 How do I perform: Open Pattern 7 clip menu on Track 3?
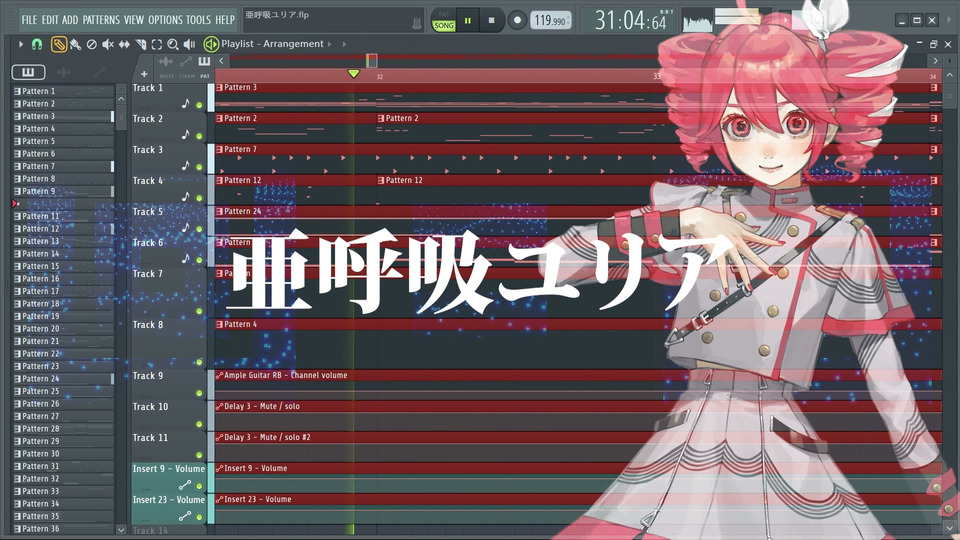coord(219,149)
